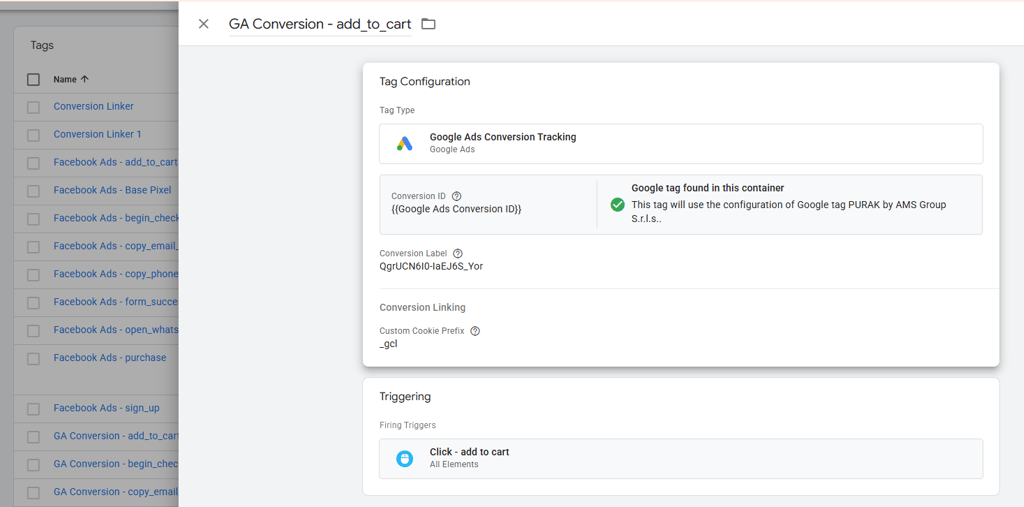Edit the tag name GA Conversion - add_to_cart
This screenshot has width=1024, height=507.
(320, 24)
